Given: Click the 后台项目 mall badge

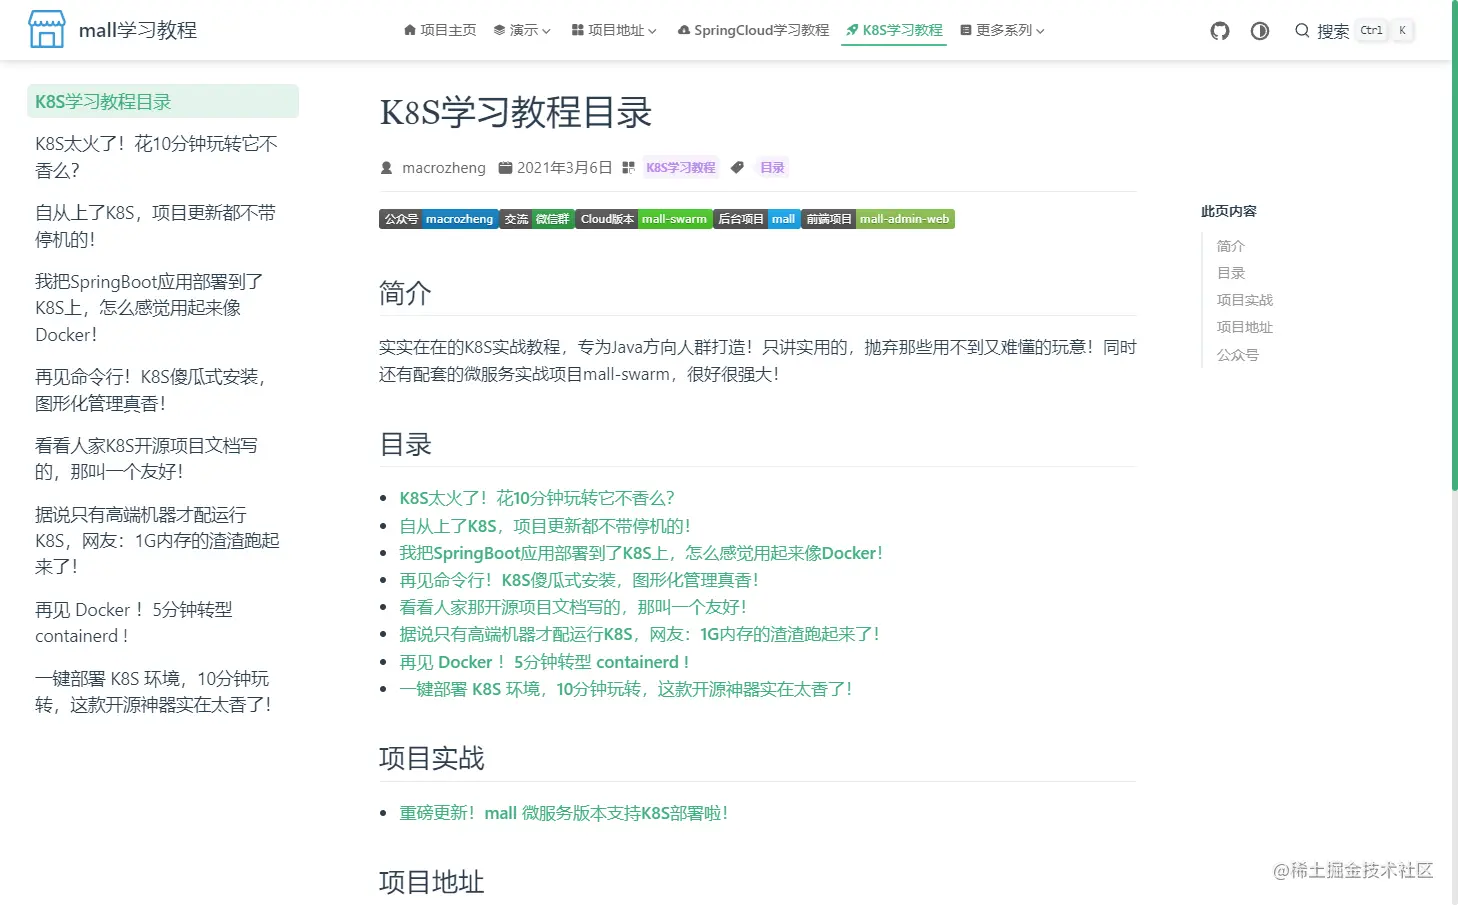Looking at the screenshot, I should coord(757,219).
